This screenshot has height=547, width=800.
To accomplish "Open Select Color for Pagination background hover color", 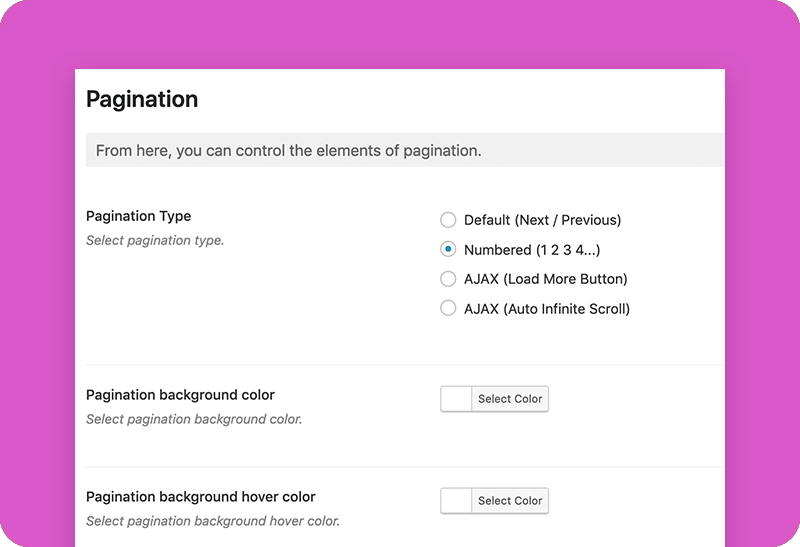I will (510, 501).
